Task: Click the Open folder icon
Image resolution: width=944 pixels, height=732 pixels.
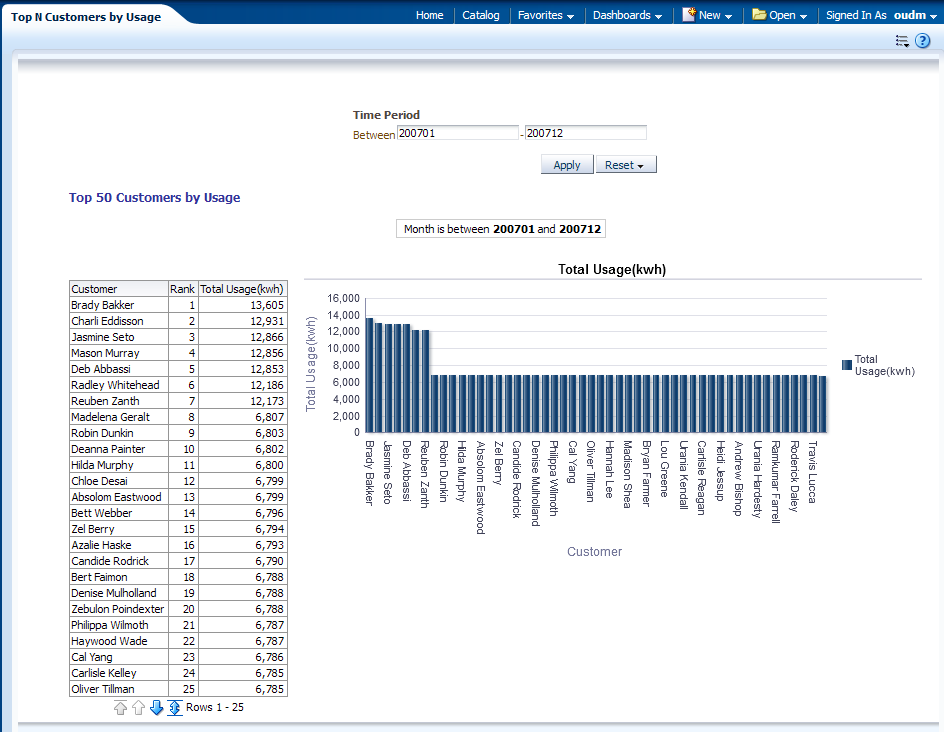Action: click(x=759, y=14)
